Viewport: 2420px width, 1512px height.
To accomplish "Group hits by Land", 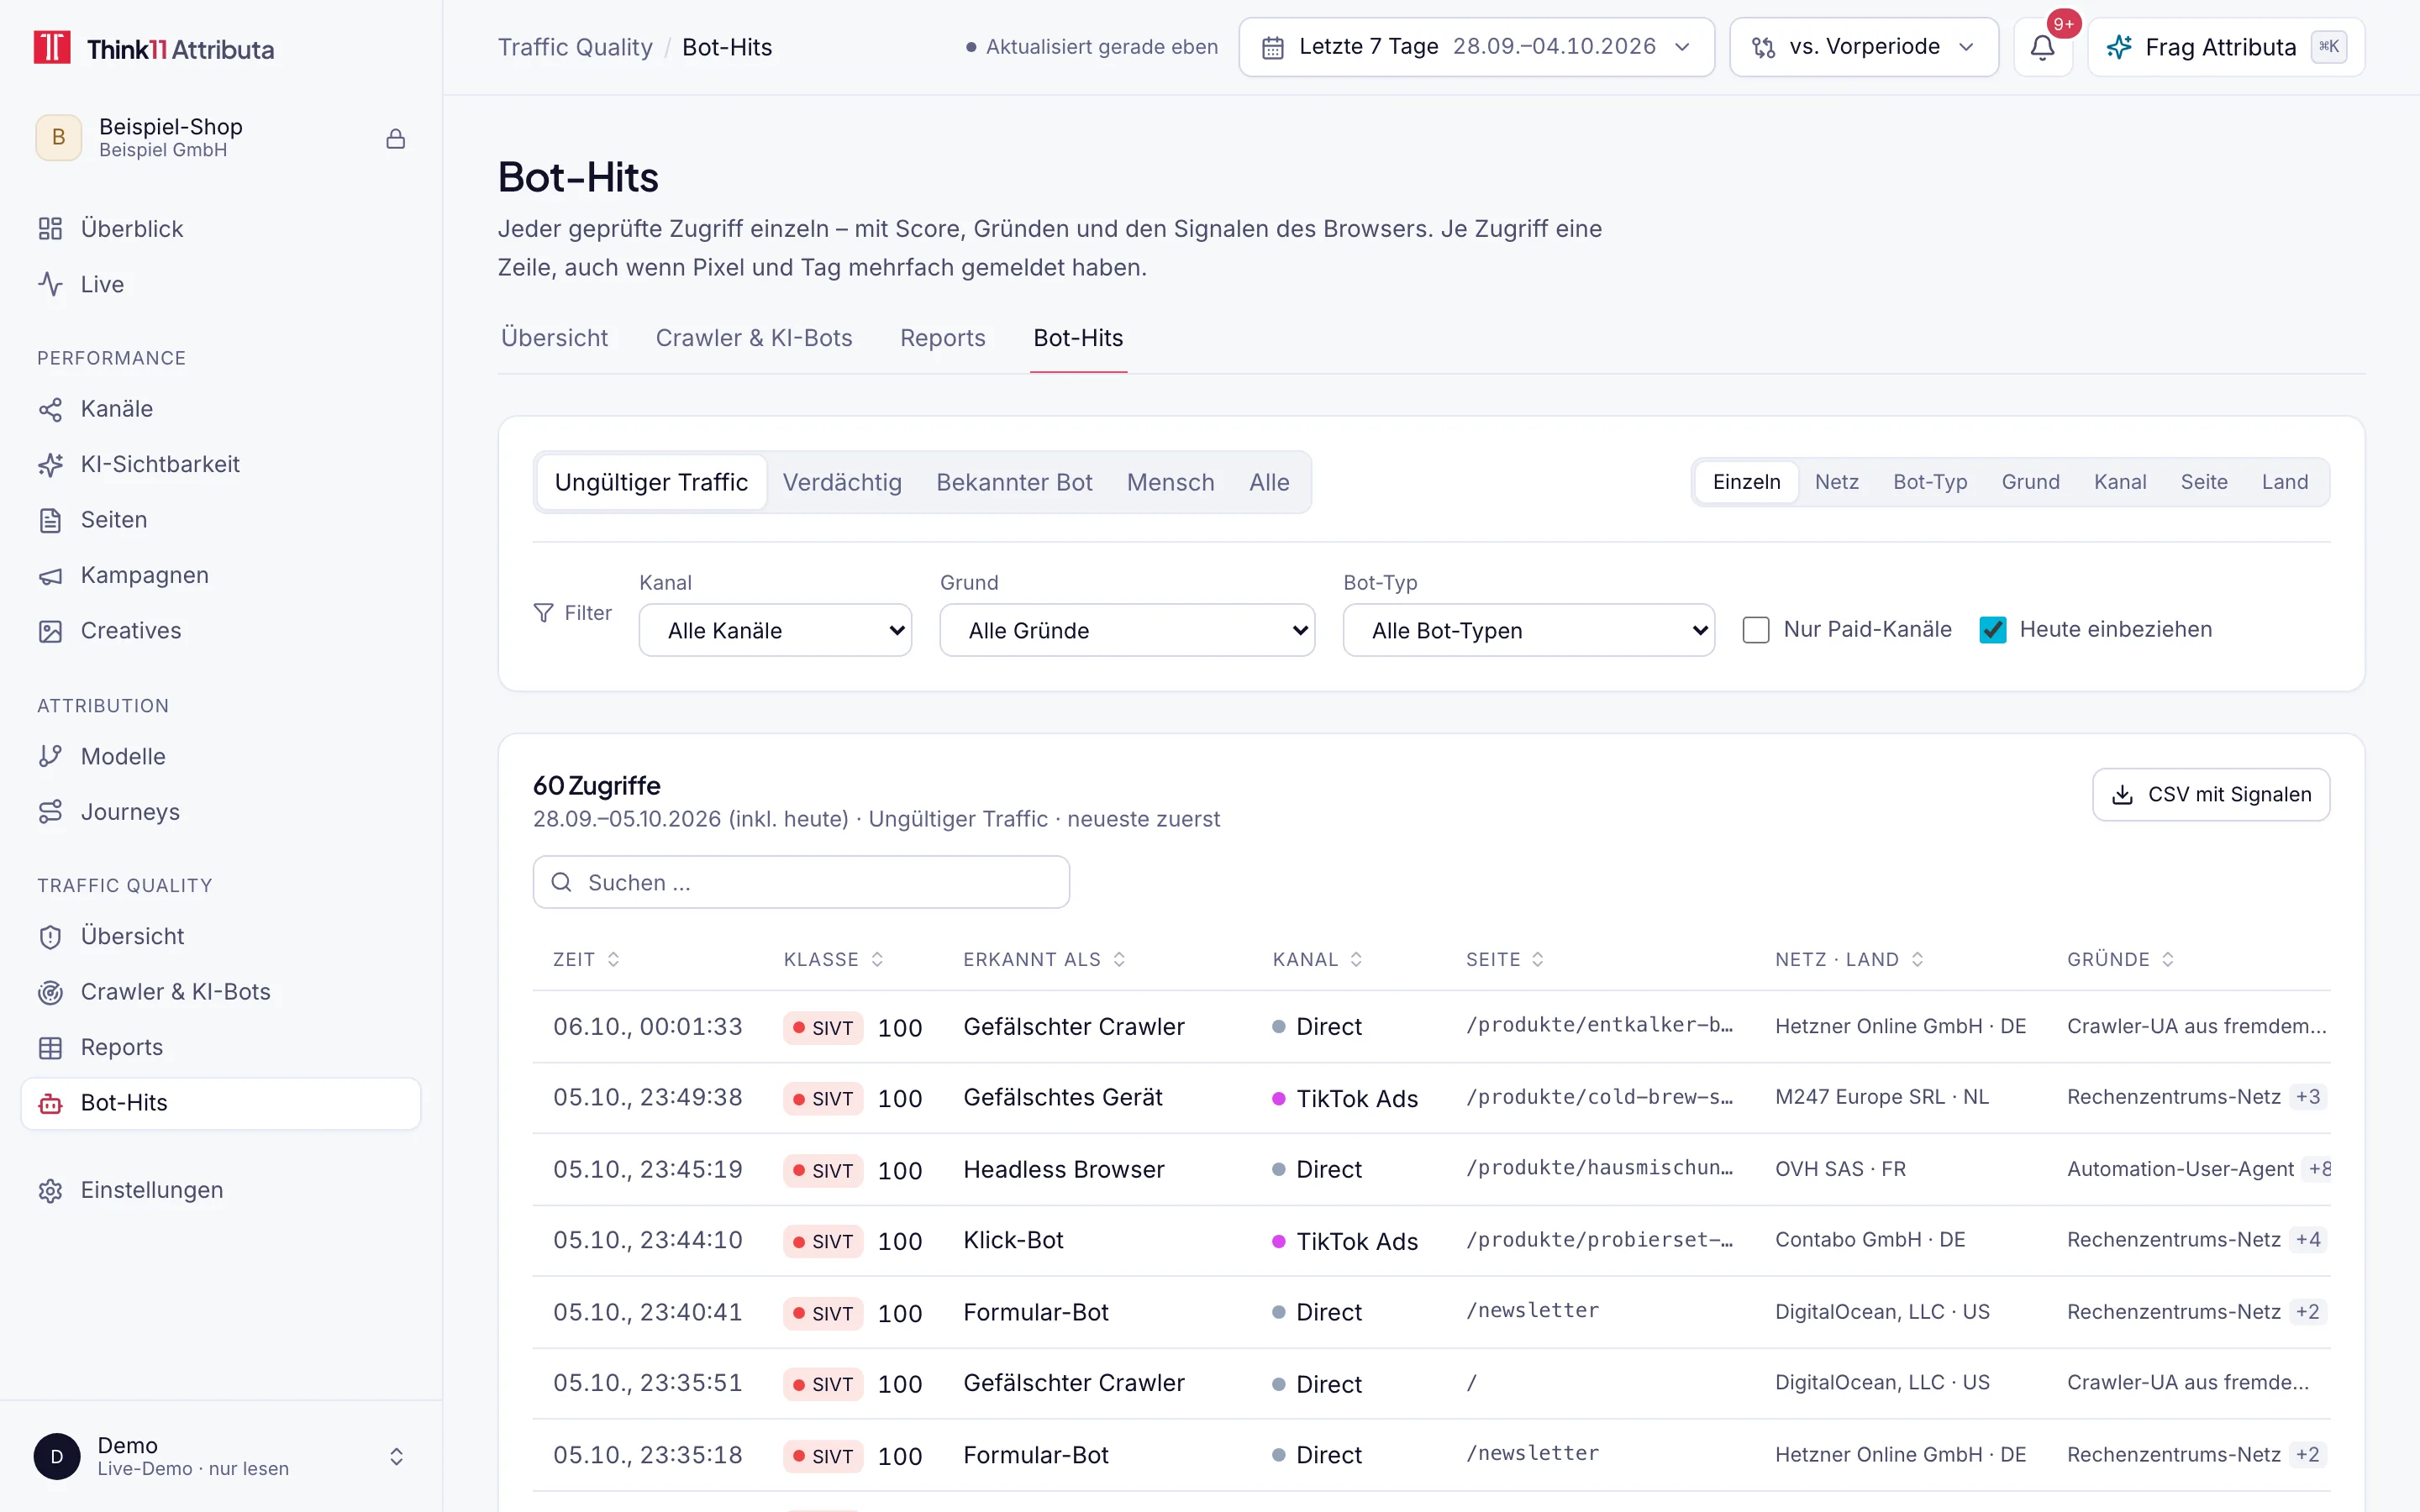I will pos(2285,482).
